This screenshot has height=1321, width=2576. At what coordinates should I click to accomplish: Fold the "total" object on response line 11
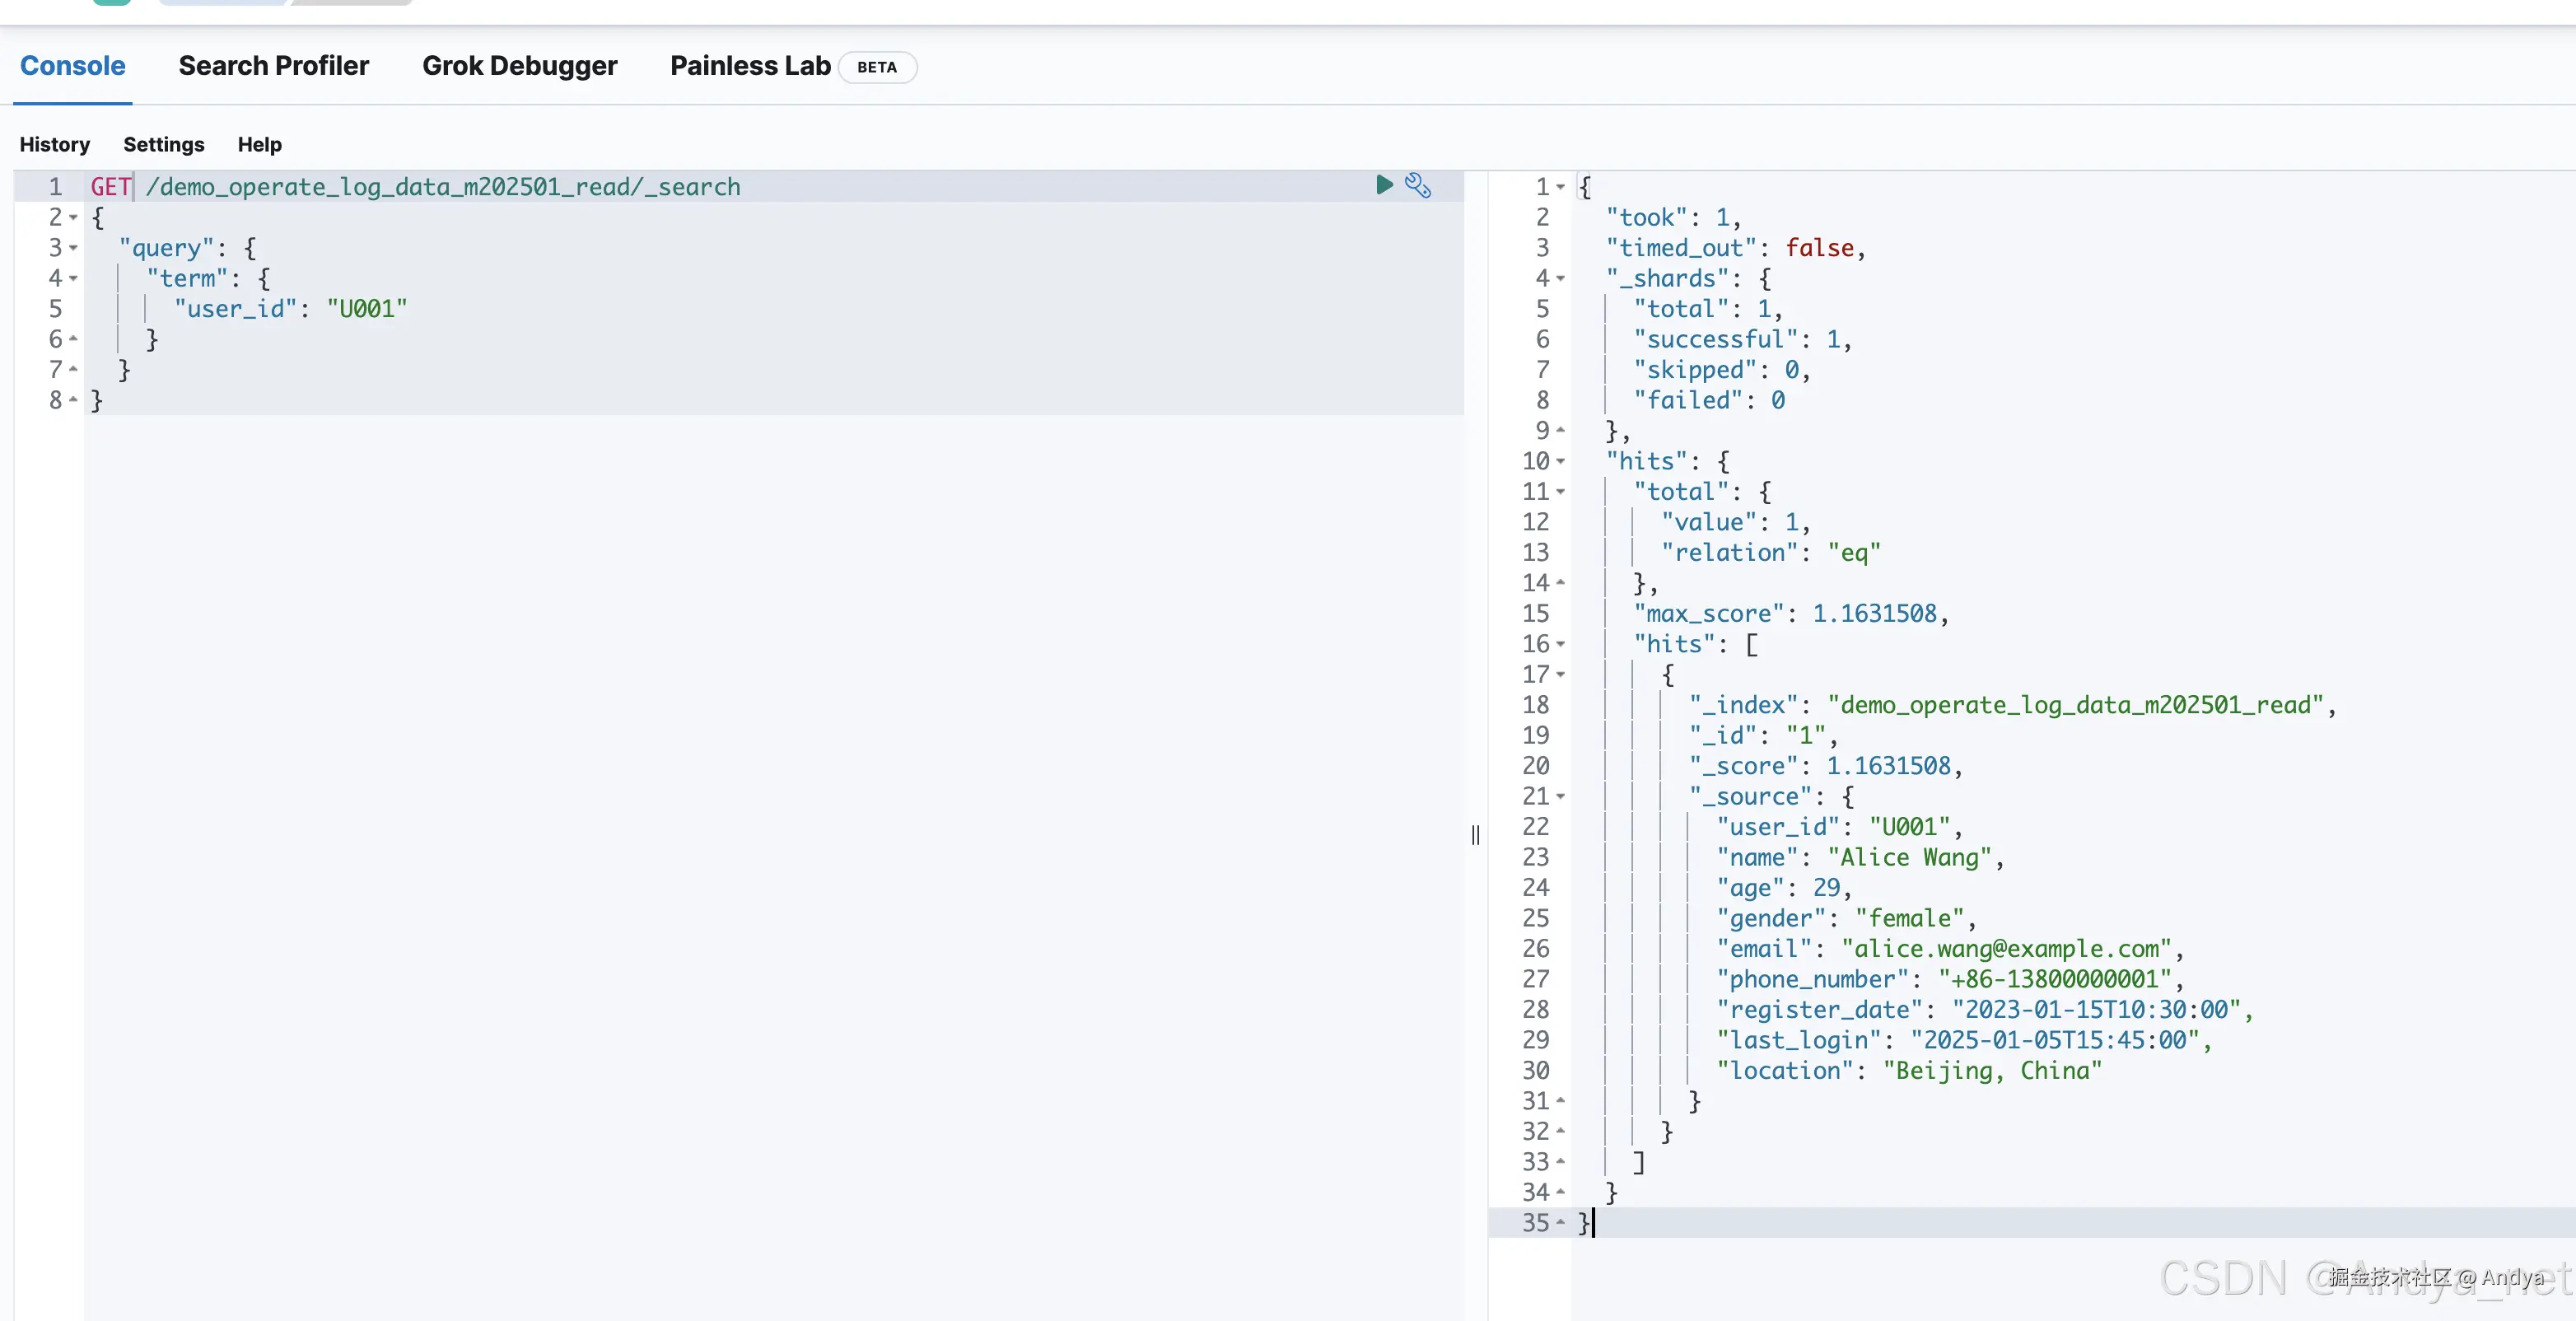click(1561, 492)
